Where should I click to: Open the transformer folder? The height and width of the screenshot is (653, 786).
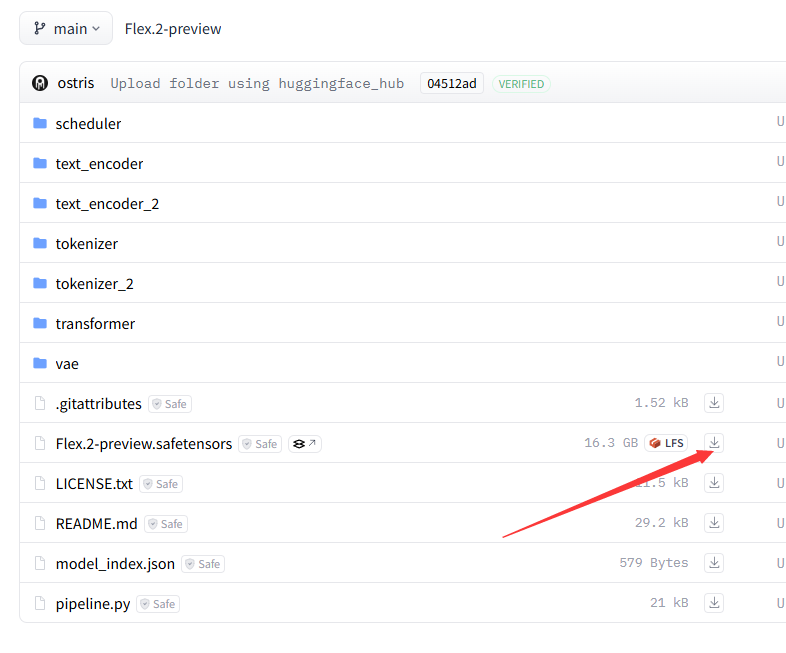pos(95,324)
